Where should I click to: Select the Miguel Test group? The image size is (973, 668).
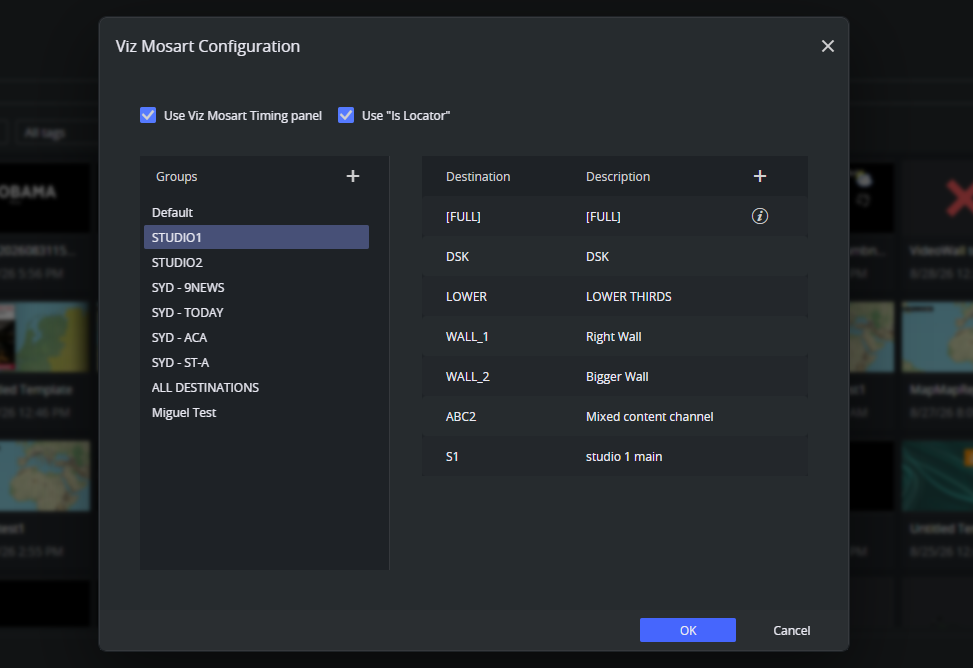tap(256, 412)
